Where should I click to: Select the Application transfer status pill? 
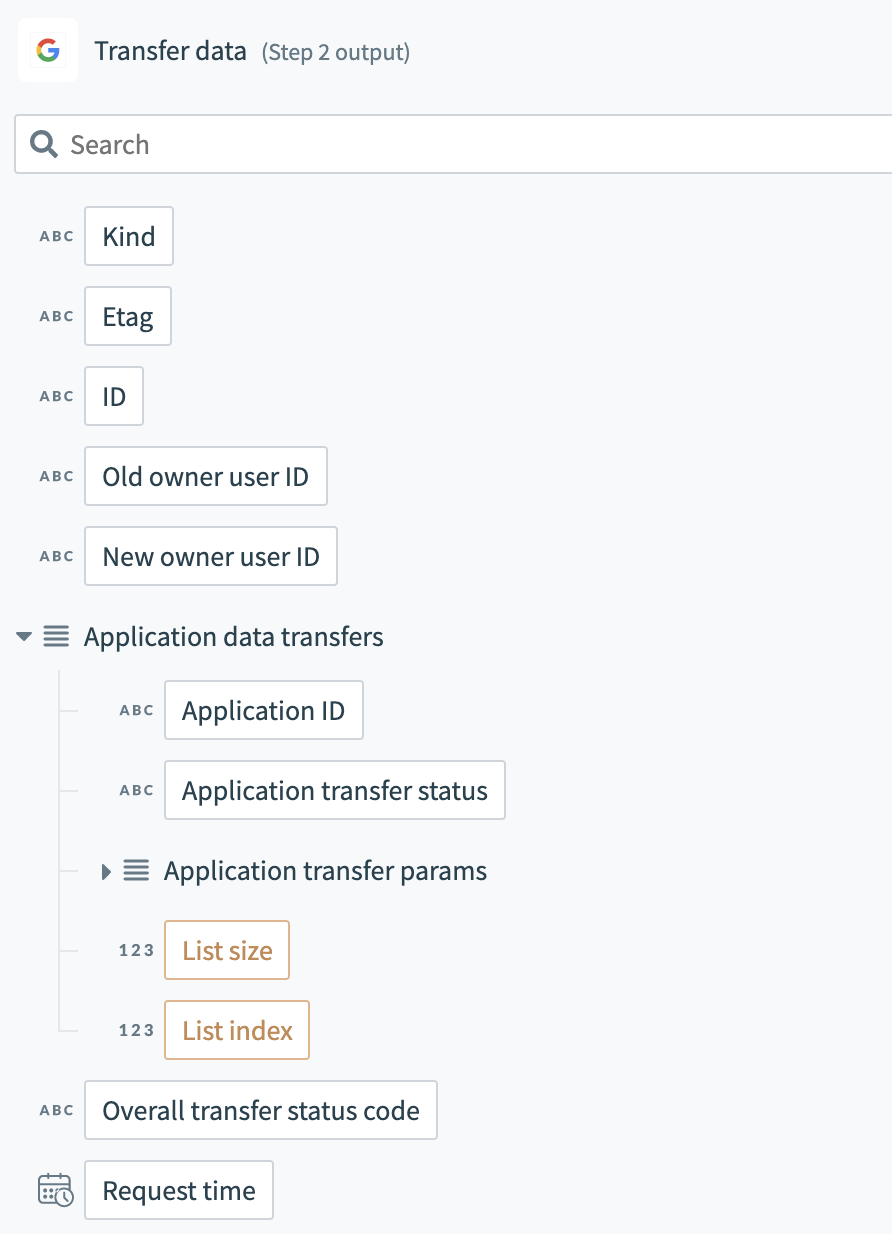click(335, 791)
